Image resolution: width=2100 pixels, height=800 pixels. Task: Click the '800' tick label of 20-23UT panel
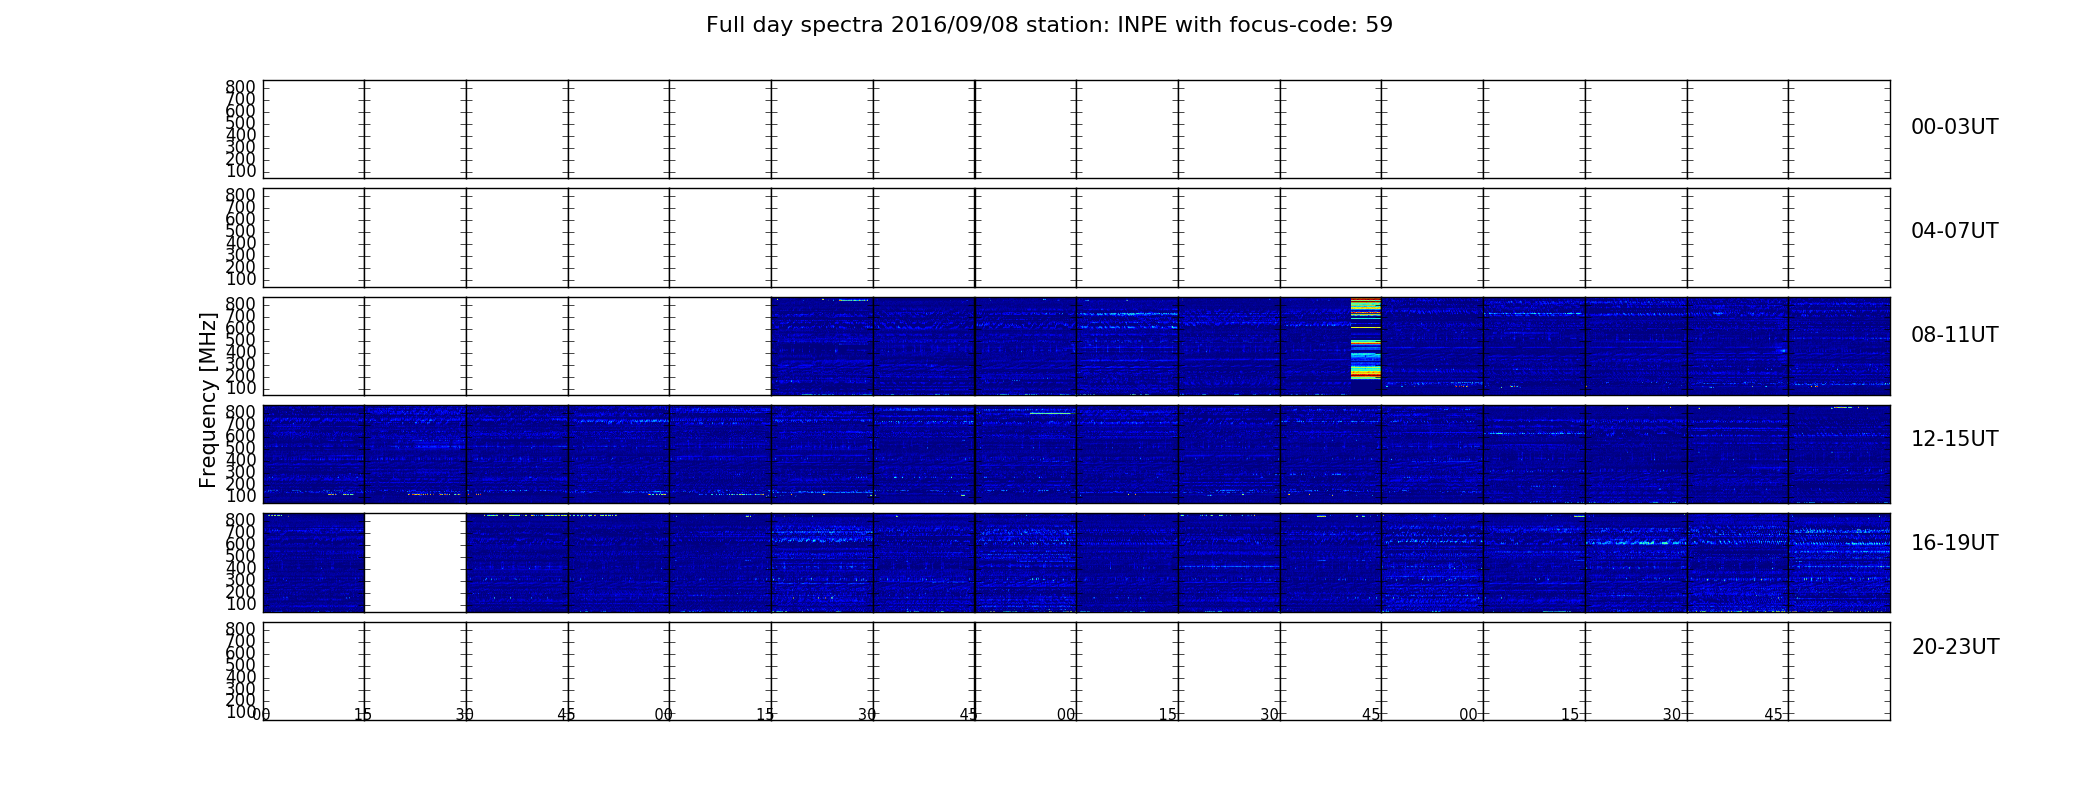coord(240,629)
